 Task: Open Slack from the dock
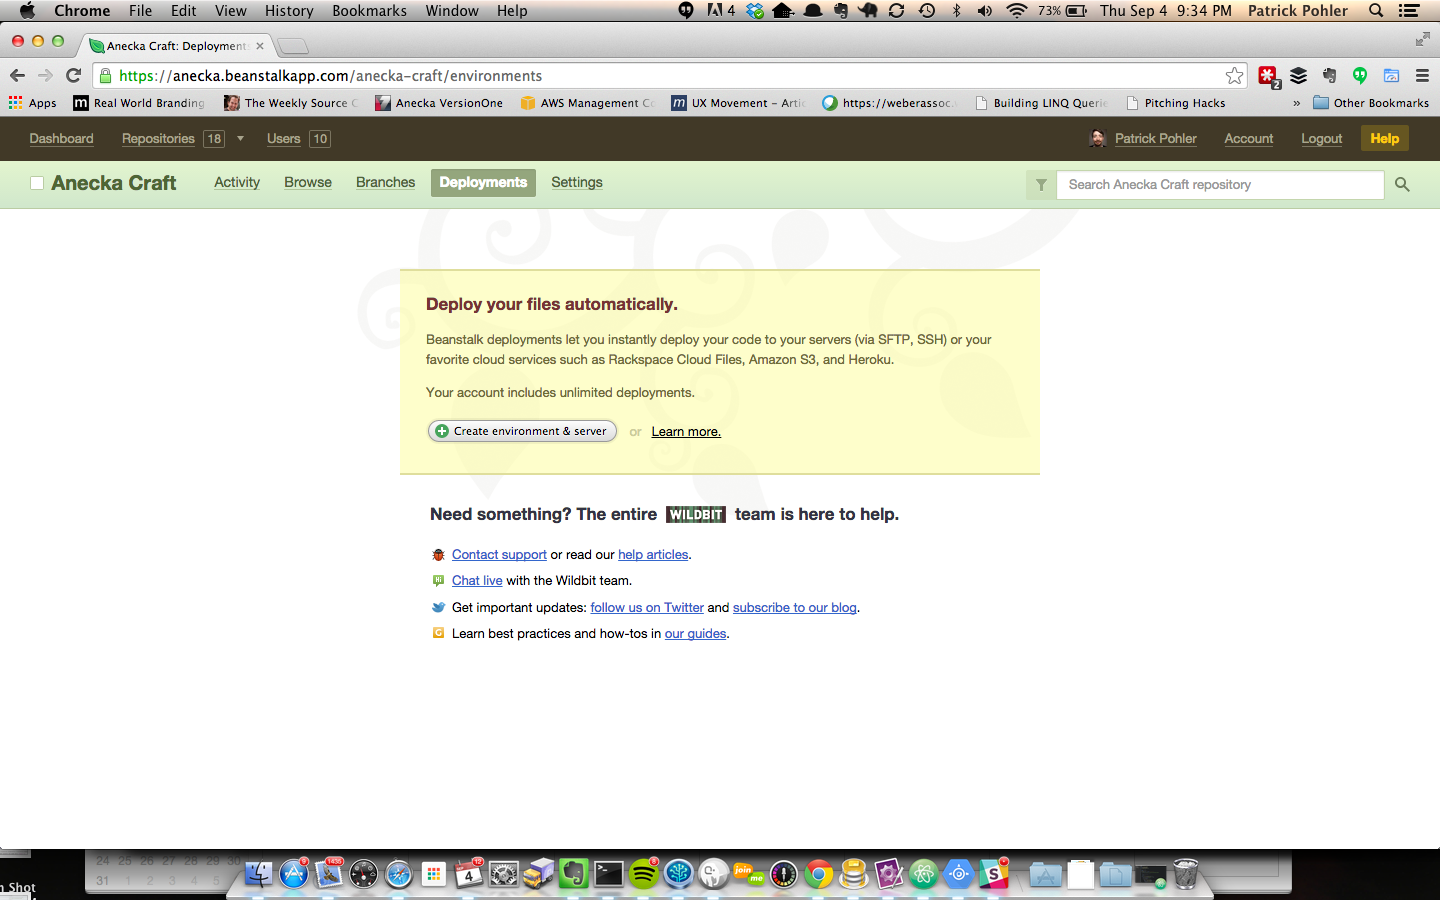coord(994,874)
